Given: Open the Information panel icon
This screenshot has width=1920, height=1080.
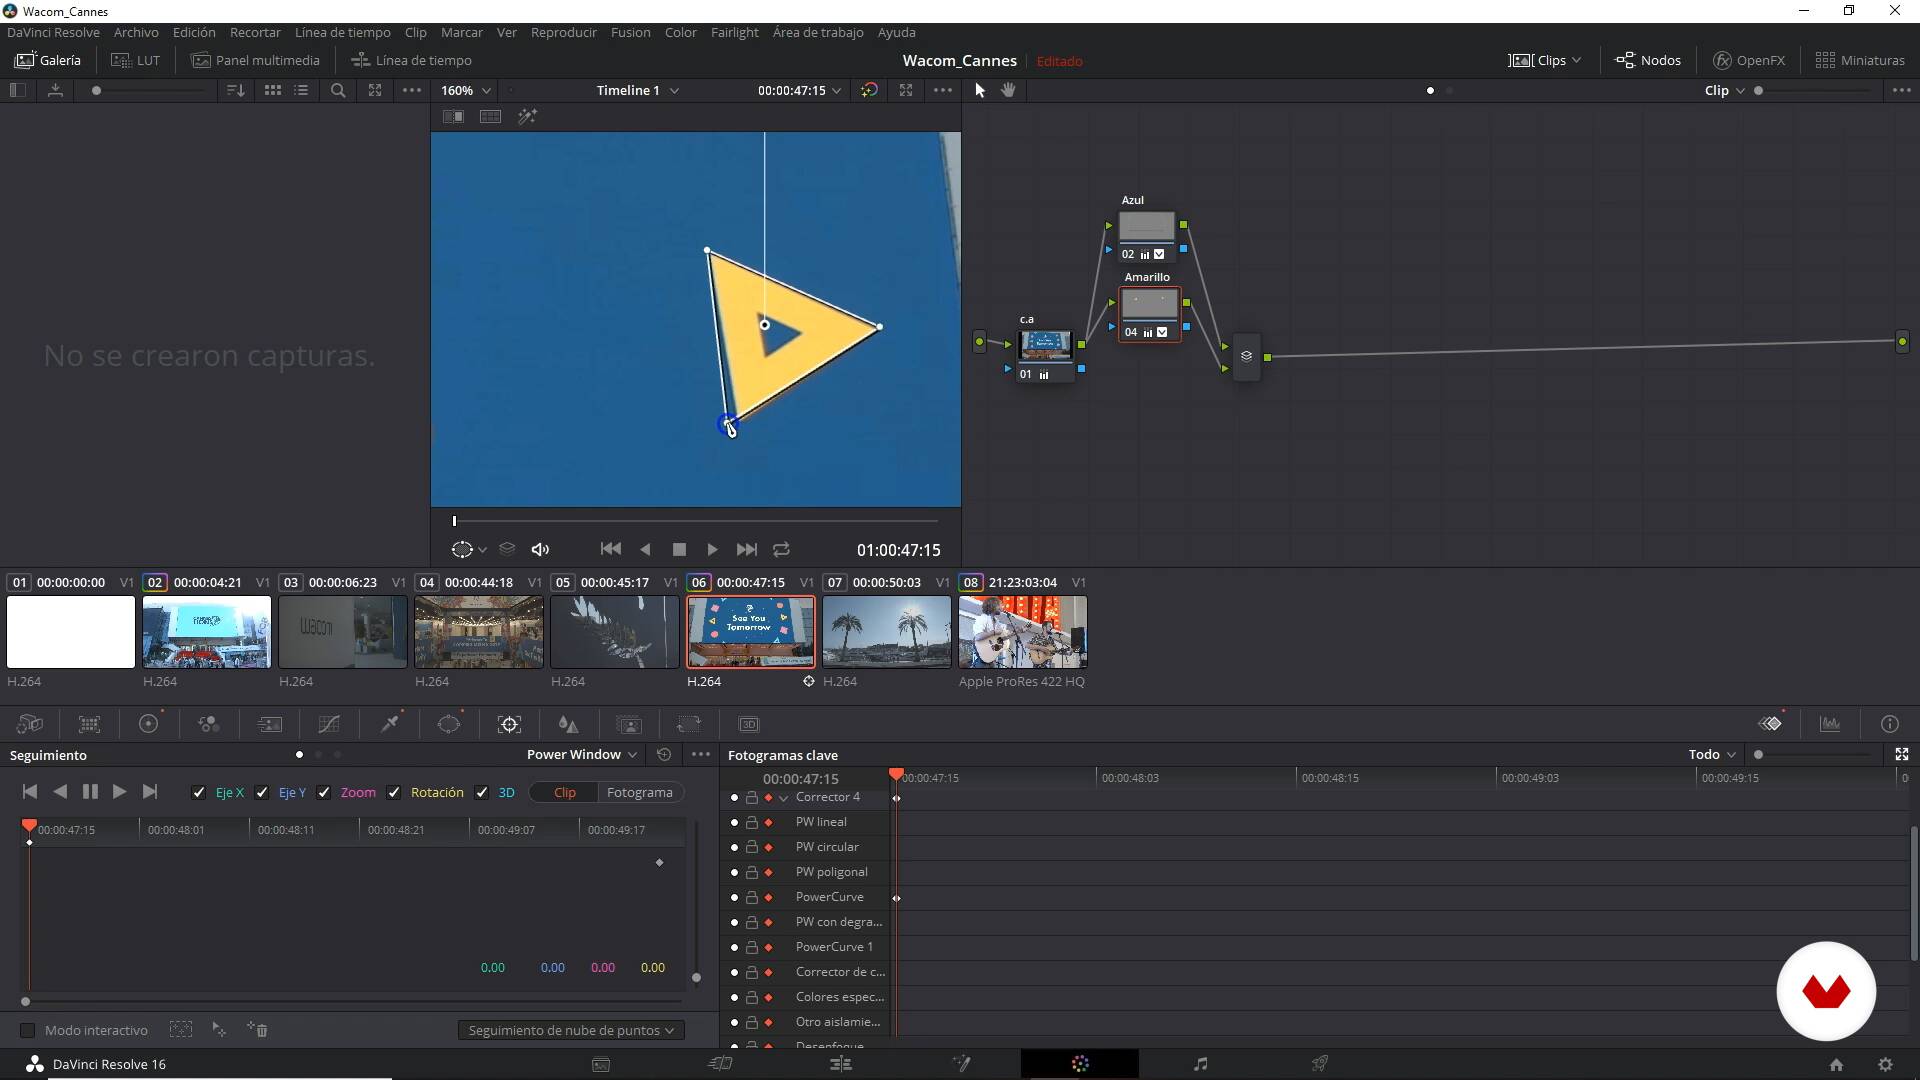Looking at the screenshot, I should point(1890,724).
